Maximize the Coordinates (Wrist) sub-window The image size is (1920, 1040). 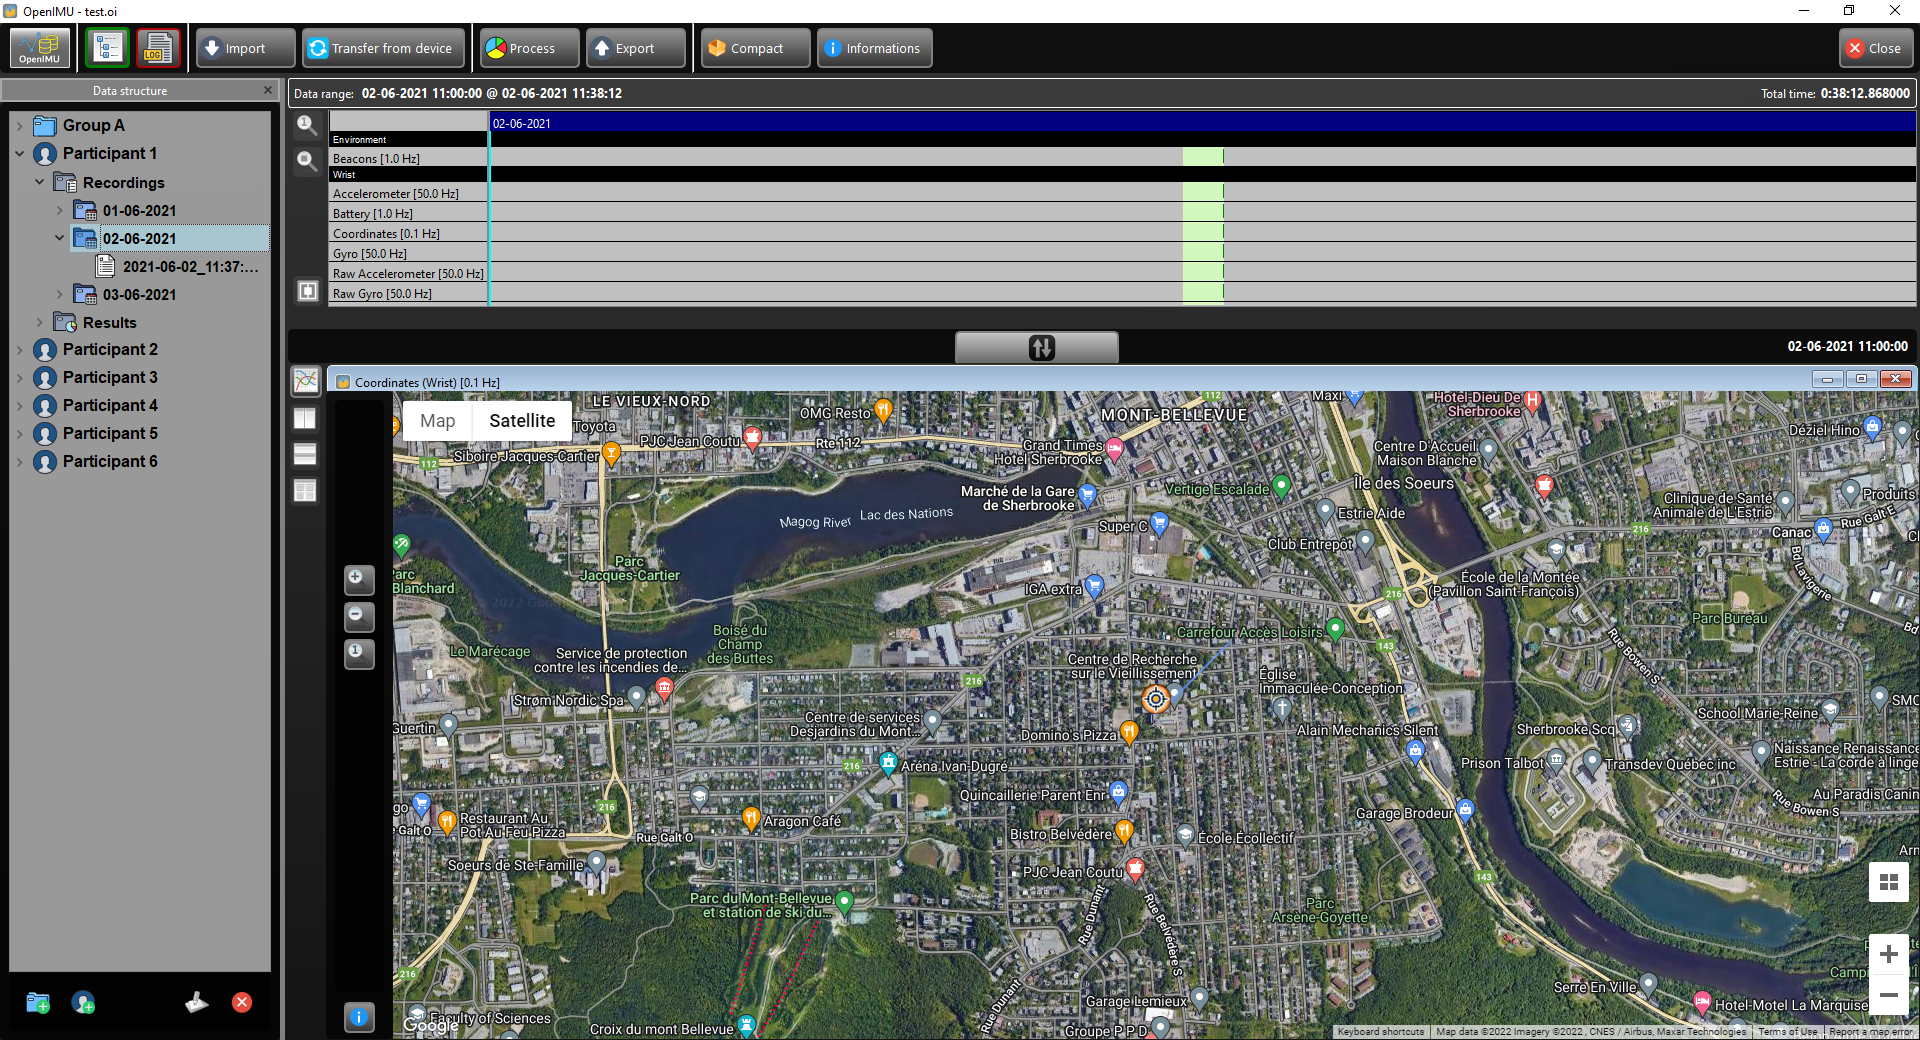(x=1861, y=379)
